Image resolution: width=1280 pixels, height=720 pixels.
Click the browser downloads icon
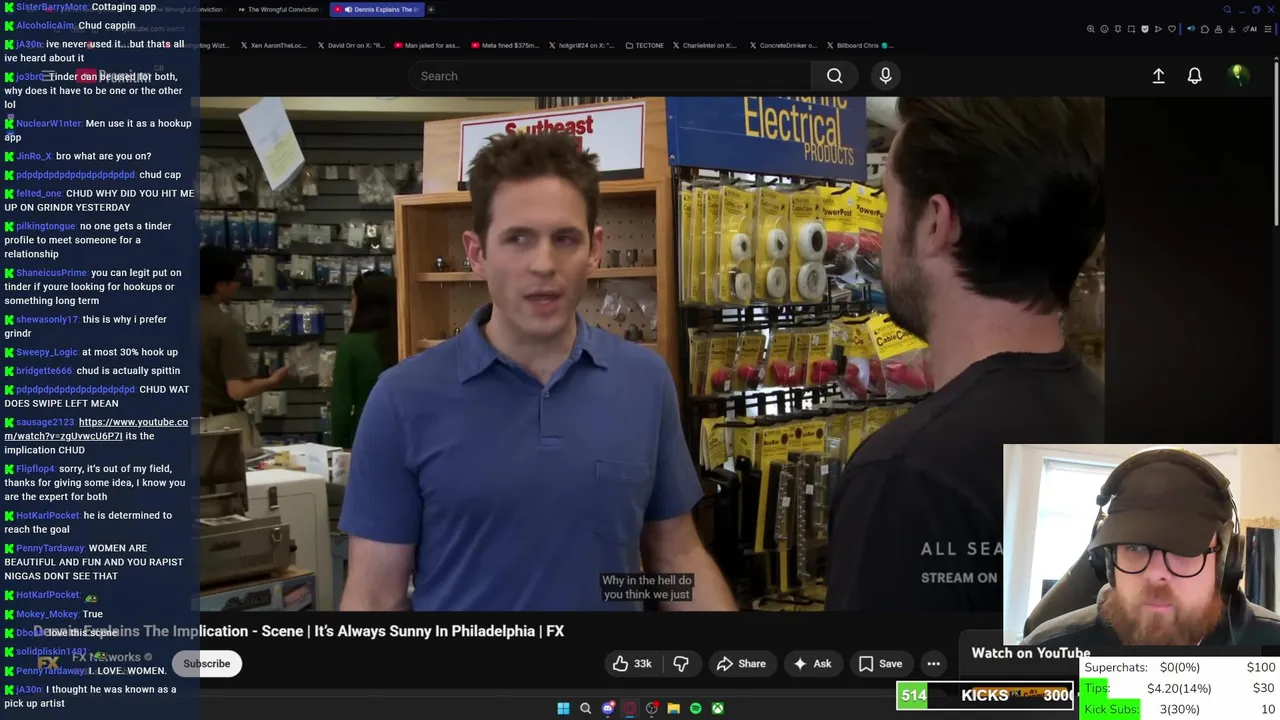tap(1232, 29)
